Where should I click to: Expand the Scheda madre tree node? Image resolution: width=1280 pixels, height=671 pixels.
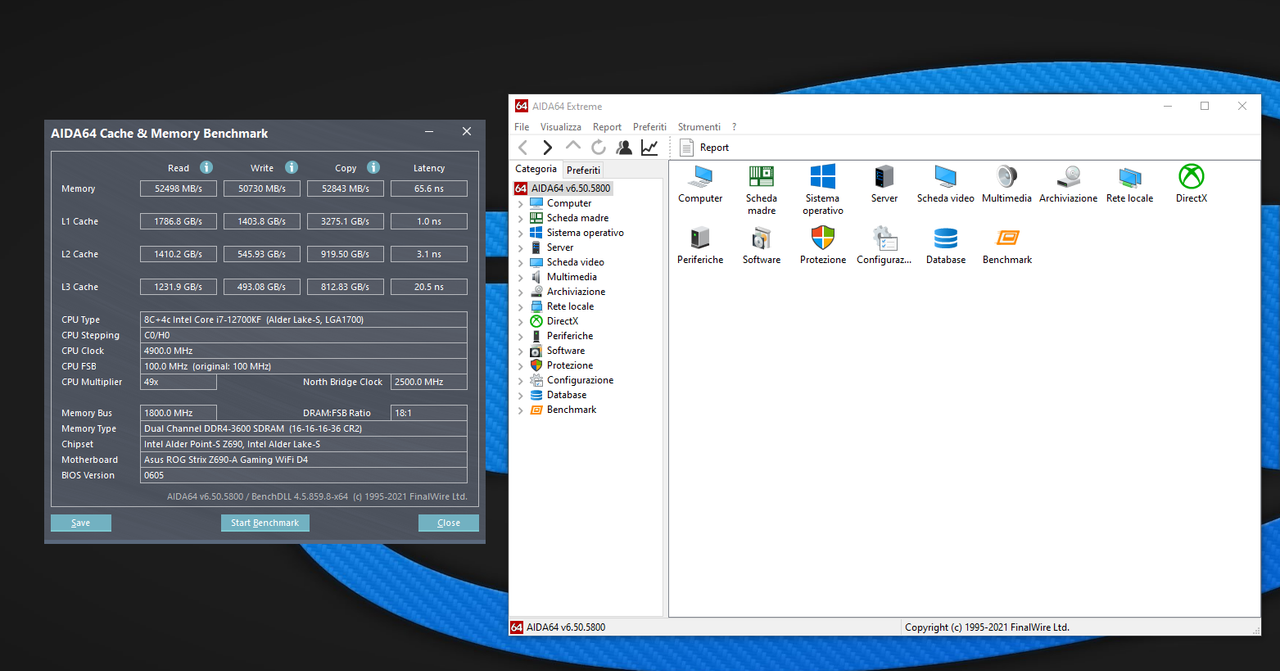[x=520, y=218]
